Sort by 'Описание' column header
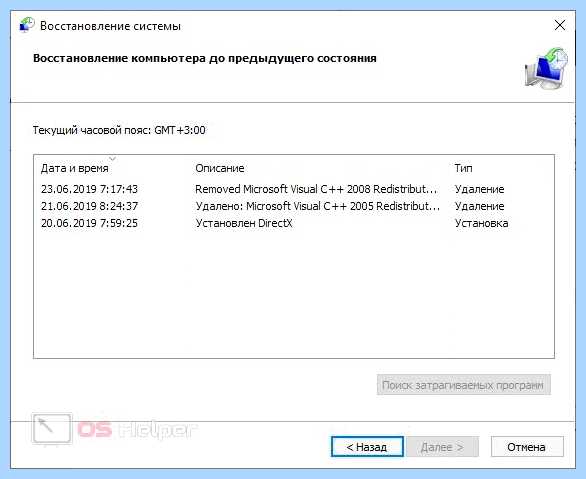Image resolution: width=586 pixels, height=479 pixels. 220,169
